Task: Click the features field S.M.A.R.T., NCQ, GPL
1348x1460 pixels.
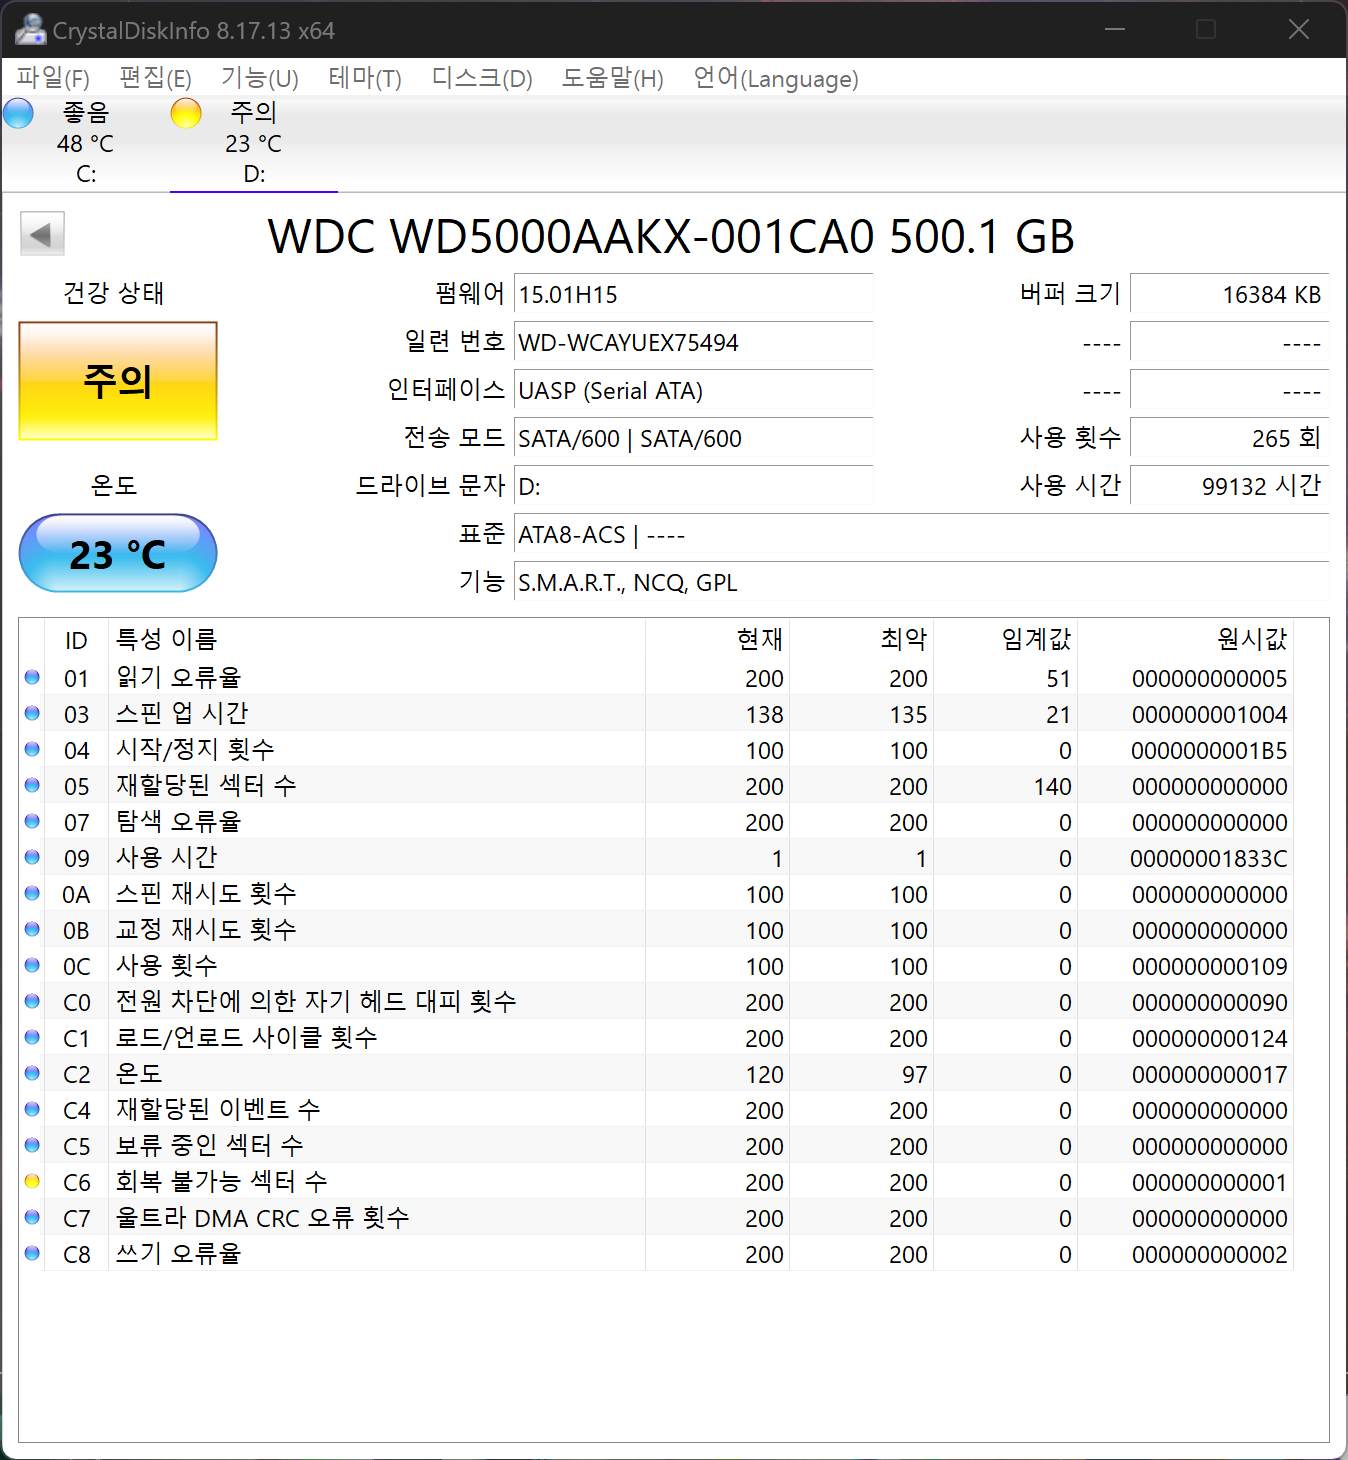Action: coord(921,582)
